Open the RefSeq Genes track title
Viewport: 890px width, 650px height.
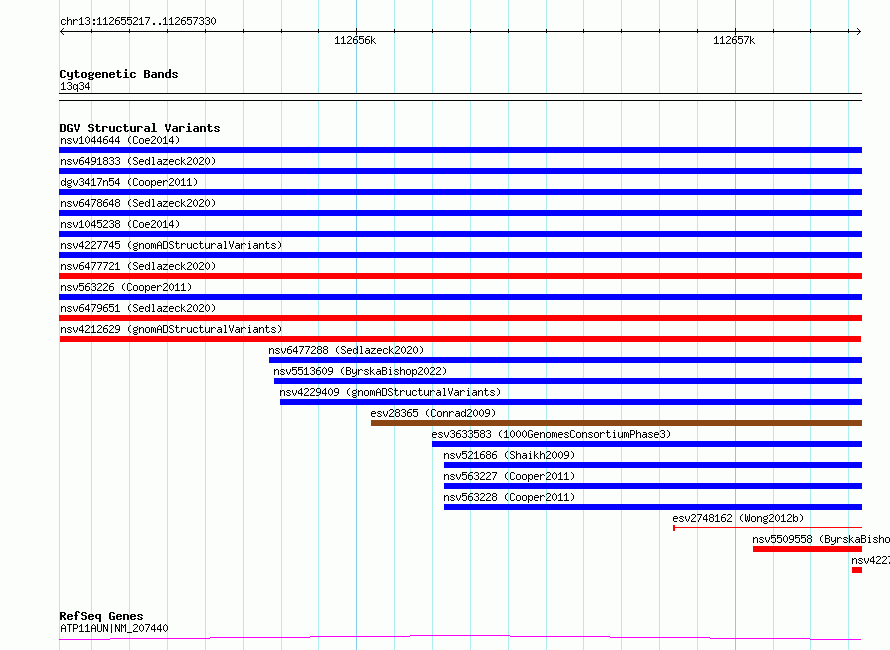tap(101, 617)
